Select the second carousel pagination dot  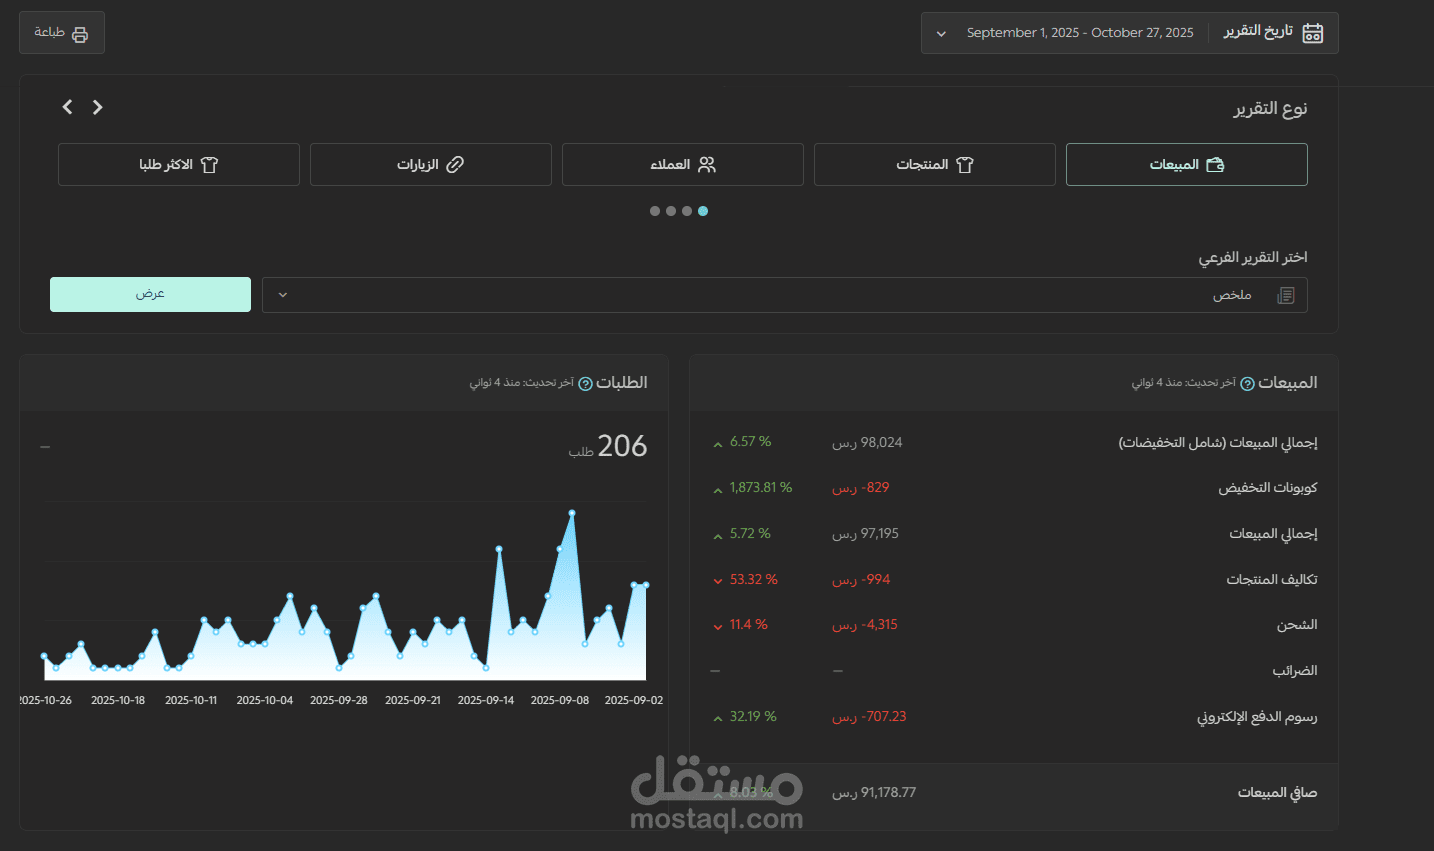point(687,211)
